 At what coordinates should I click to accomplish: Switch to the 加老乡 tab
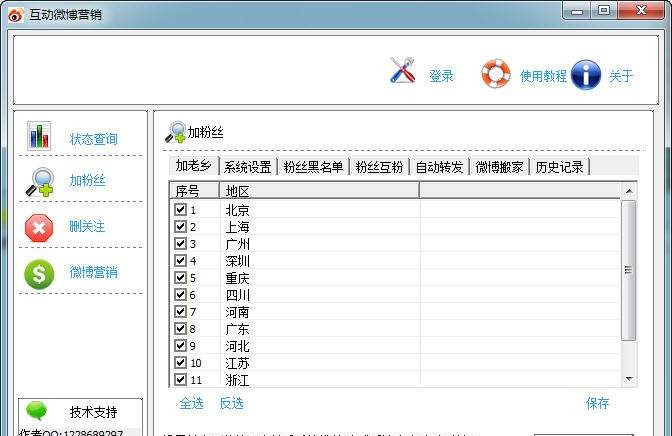[194, 166]
